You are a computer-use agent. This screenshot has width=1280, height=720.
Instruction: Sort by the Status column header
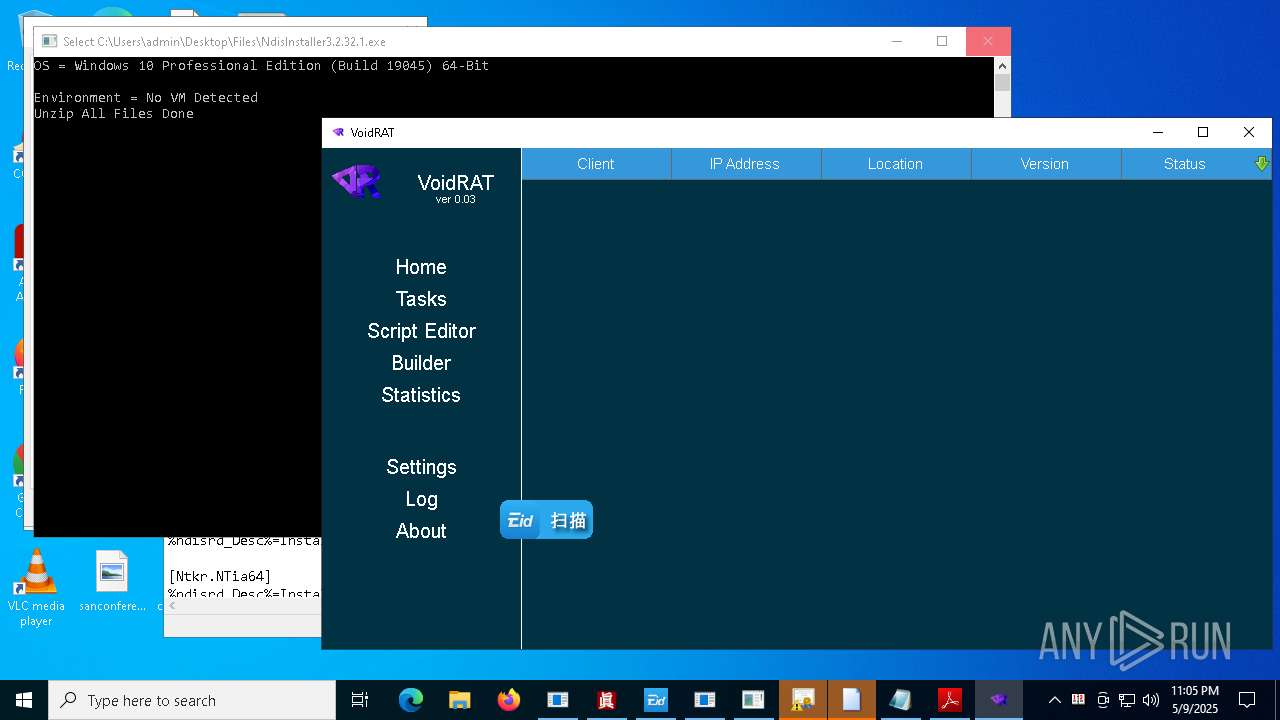[1185, 164]
